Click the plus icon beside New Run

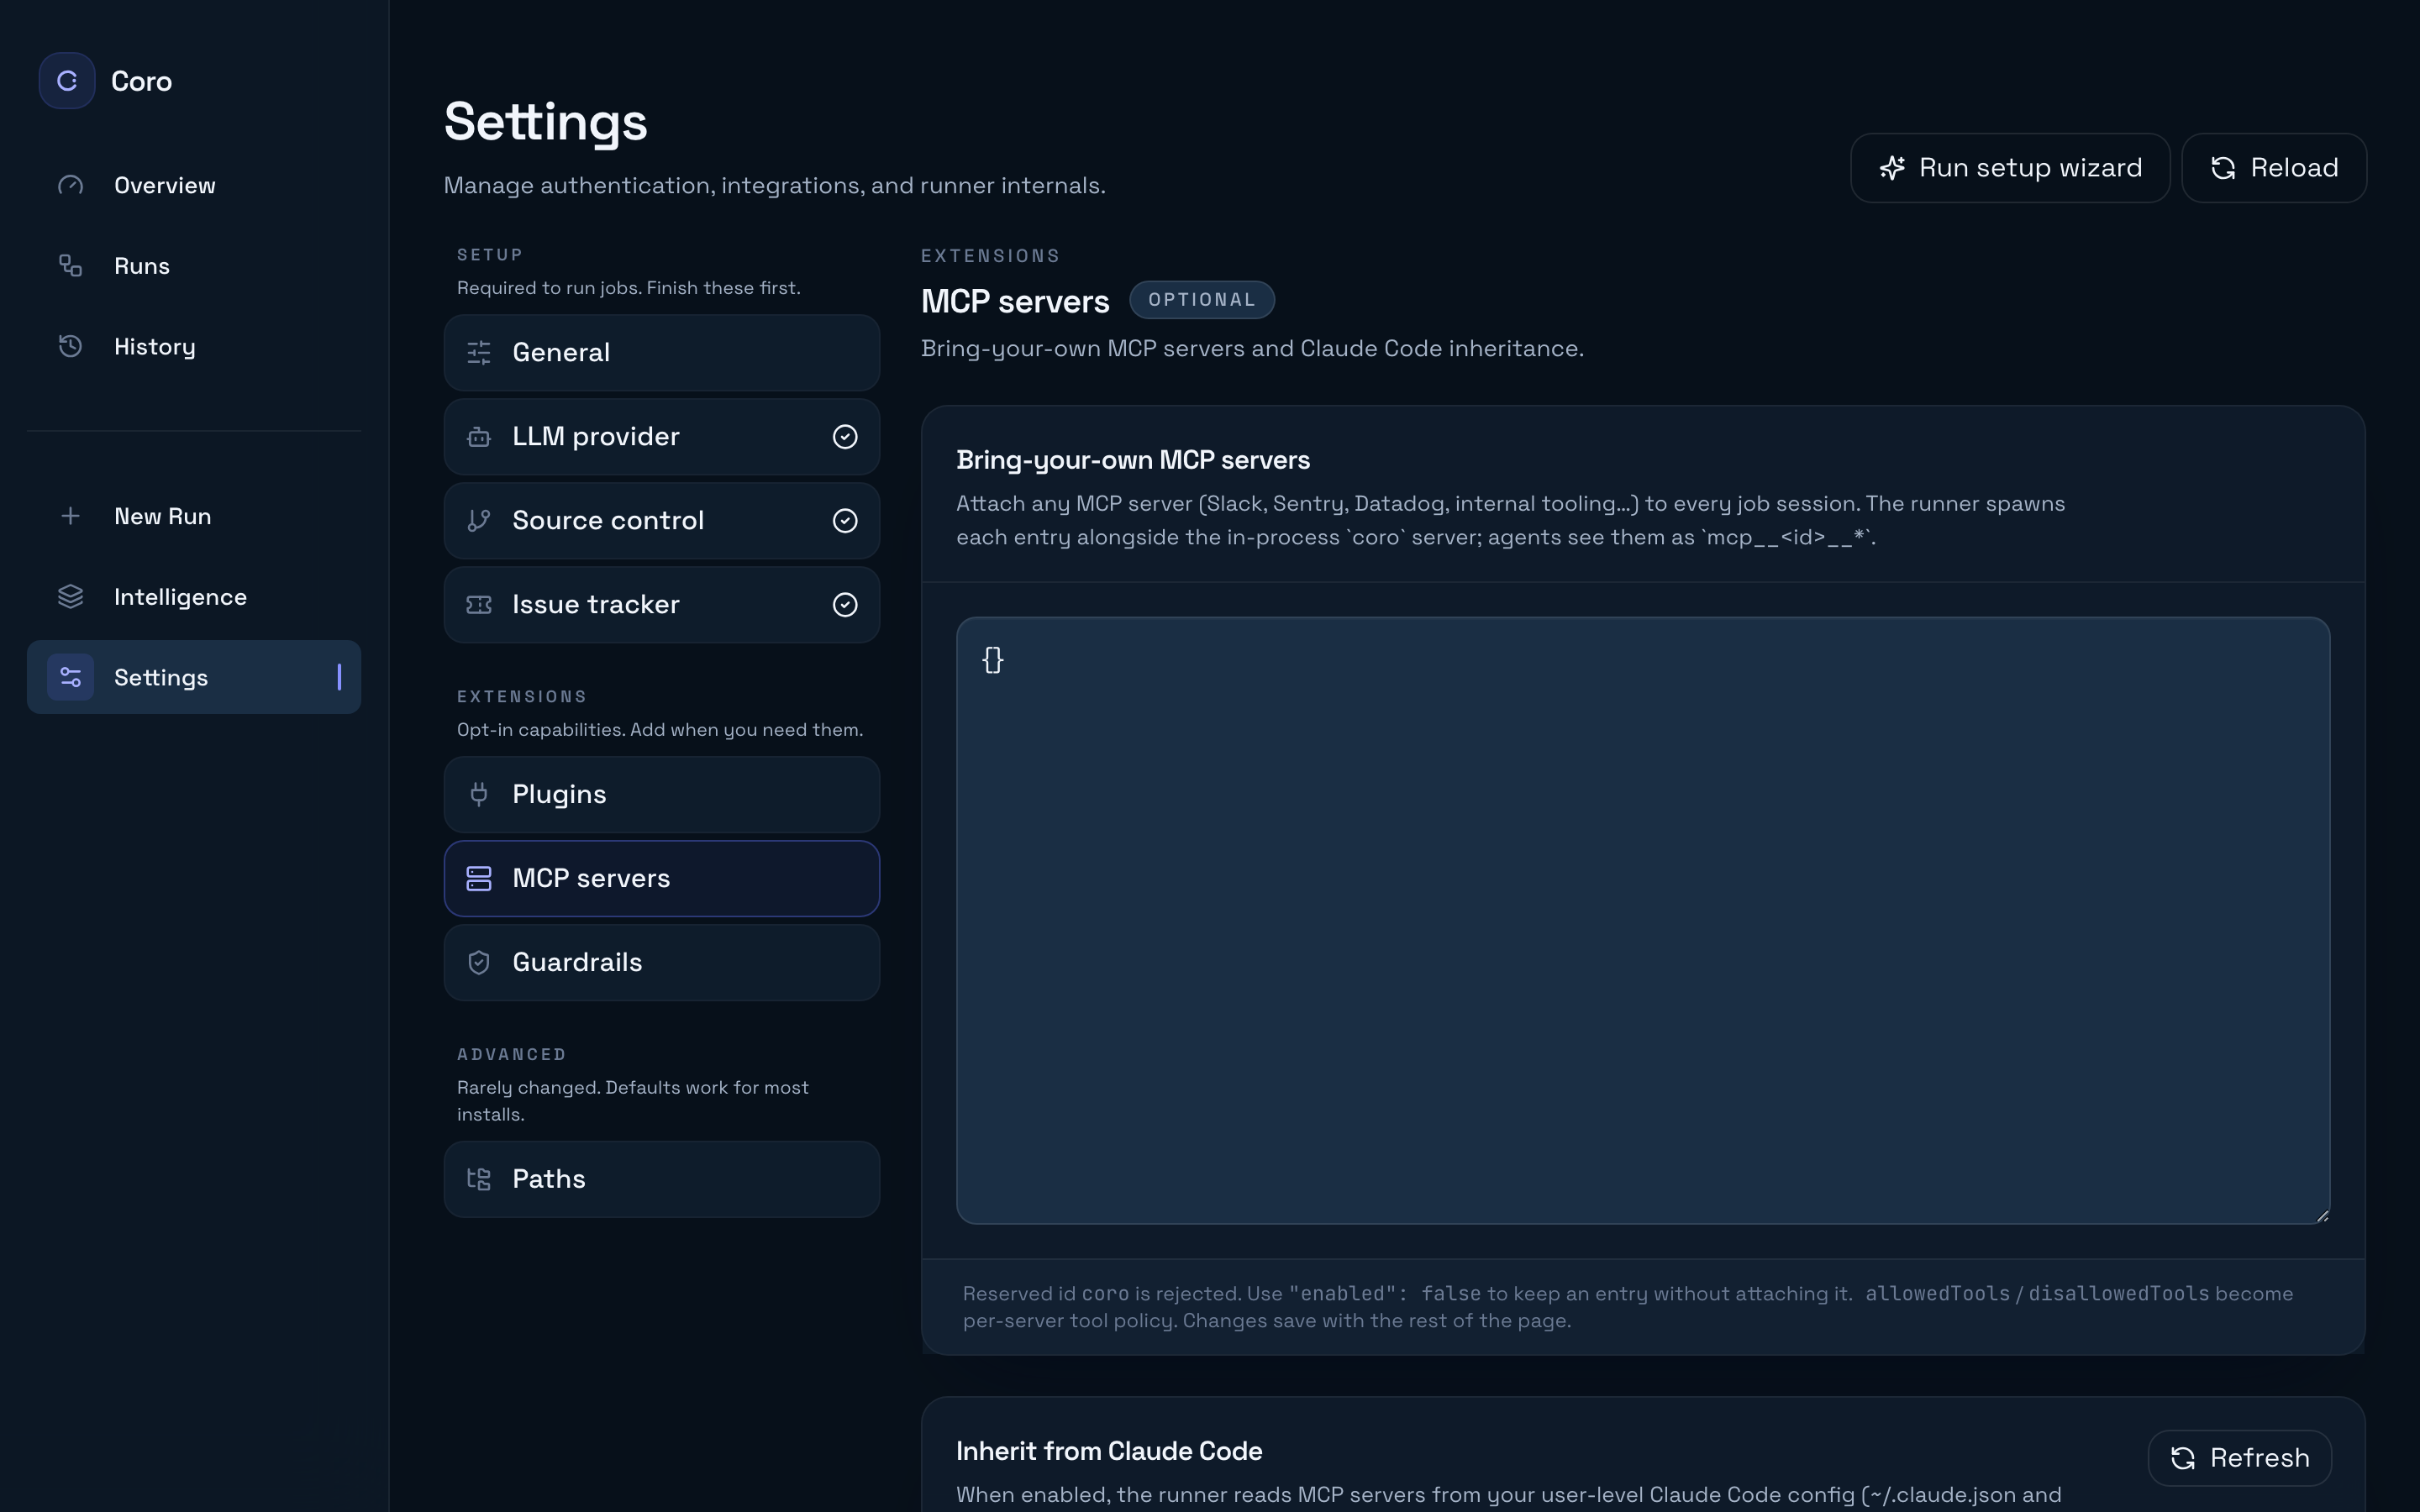(x=70, y=516)
